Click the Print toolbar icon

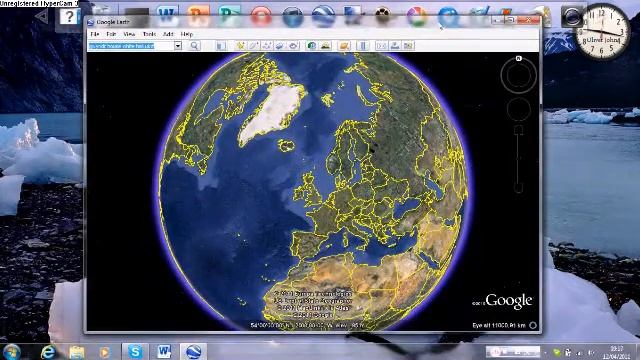[395, 46]
